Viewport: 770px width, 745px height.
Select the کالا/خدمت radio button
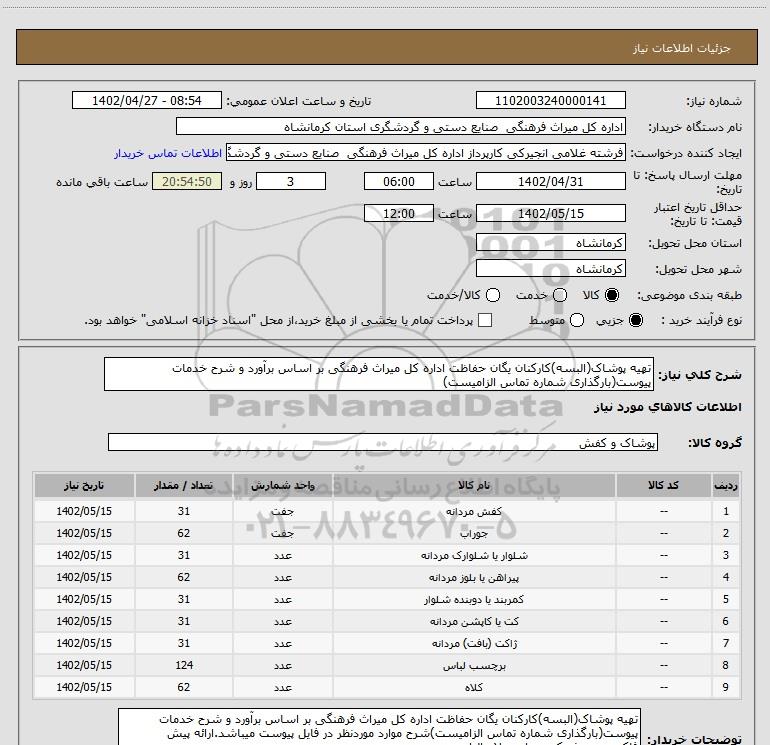(x=493, y=295)
